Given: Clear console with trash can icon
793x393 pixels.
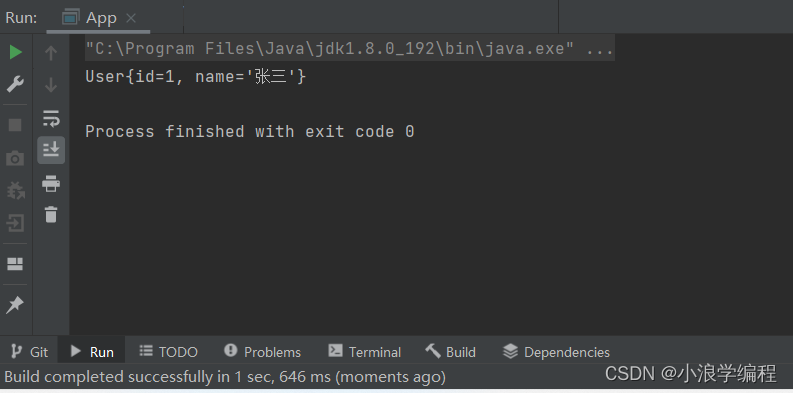Looking at the screenshot, I should click(x=51, y=214).
